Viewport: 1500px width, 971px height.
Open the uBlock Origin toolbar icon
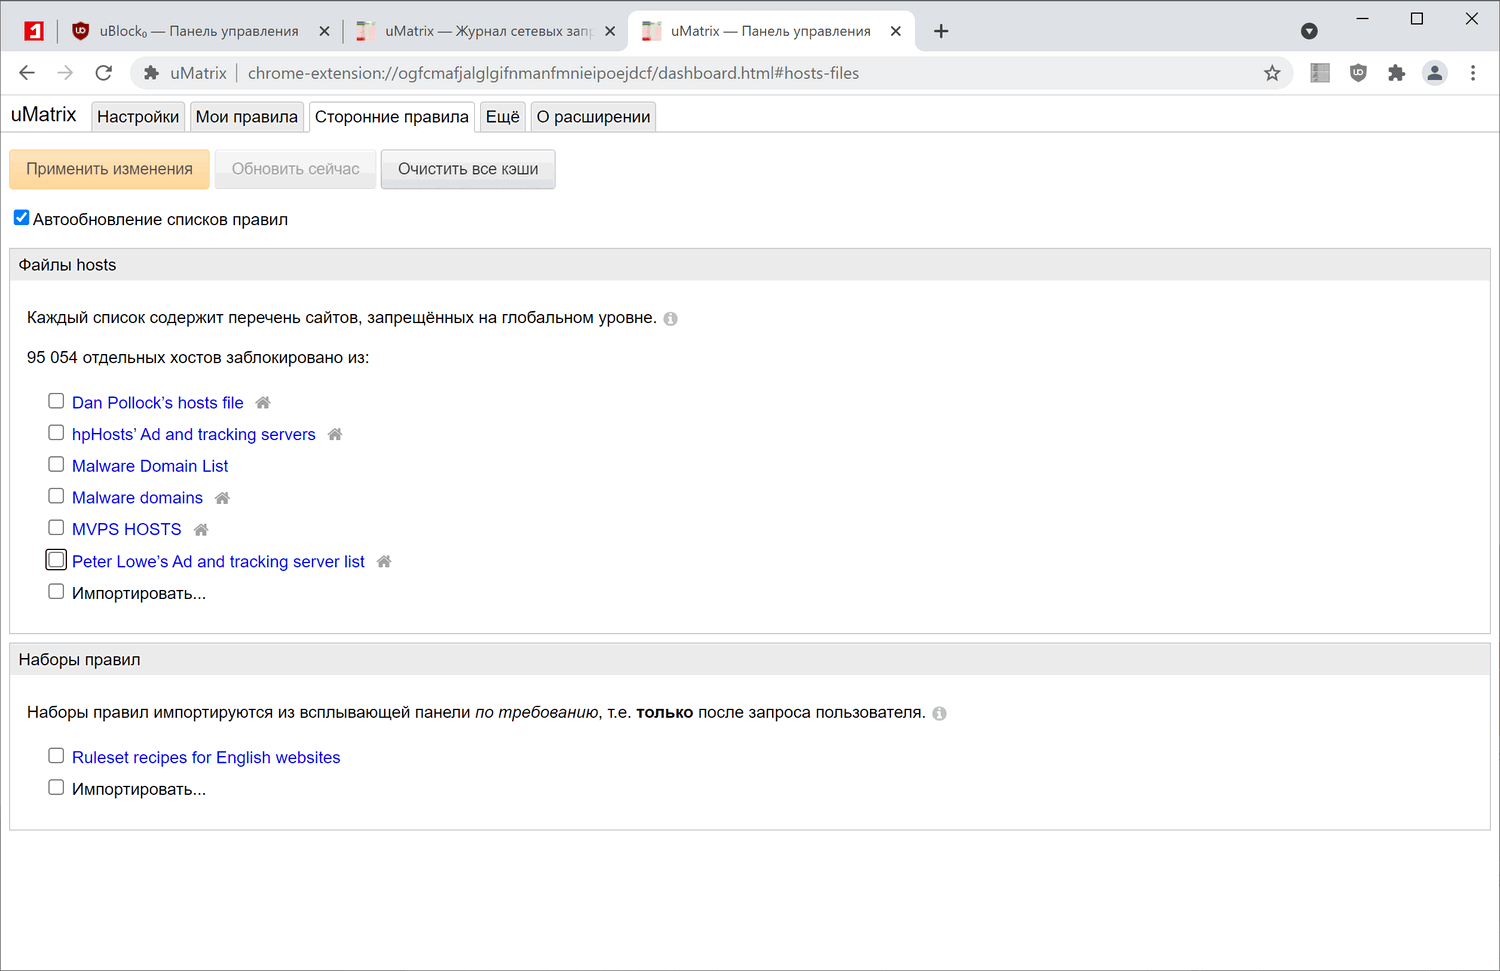tap(1358, 73)
